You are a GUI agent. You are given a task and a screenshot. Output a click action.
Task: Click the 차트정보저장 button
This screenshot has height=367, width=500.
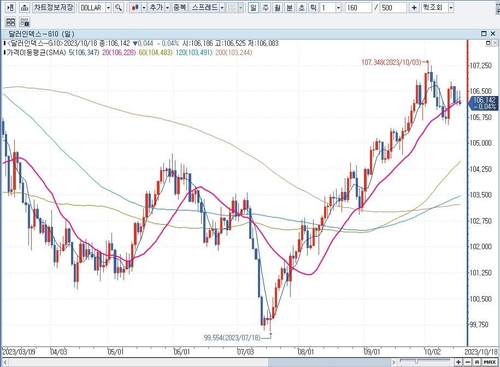point(53,7)
